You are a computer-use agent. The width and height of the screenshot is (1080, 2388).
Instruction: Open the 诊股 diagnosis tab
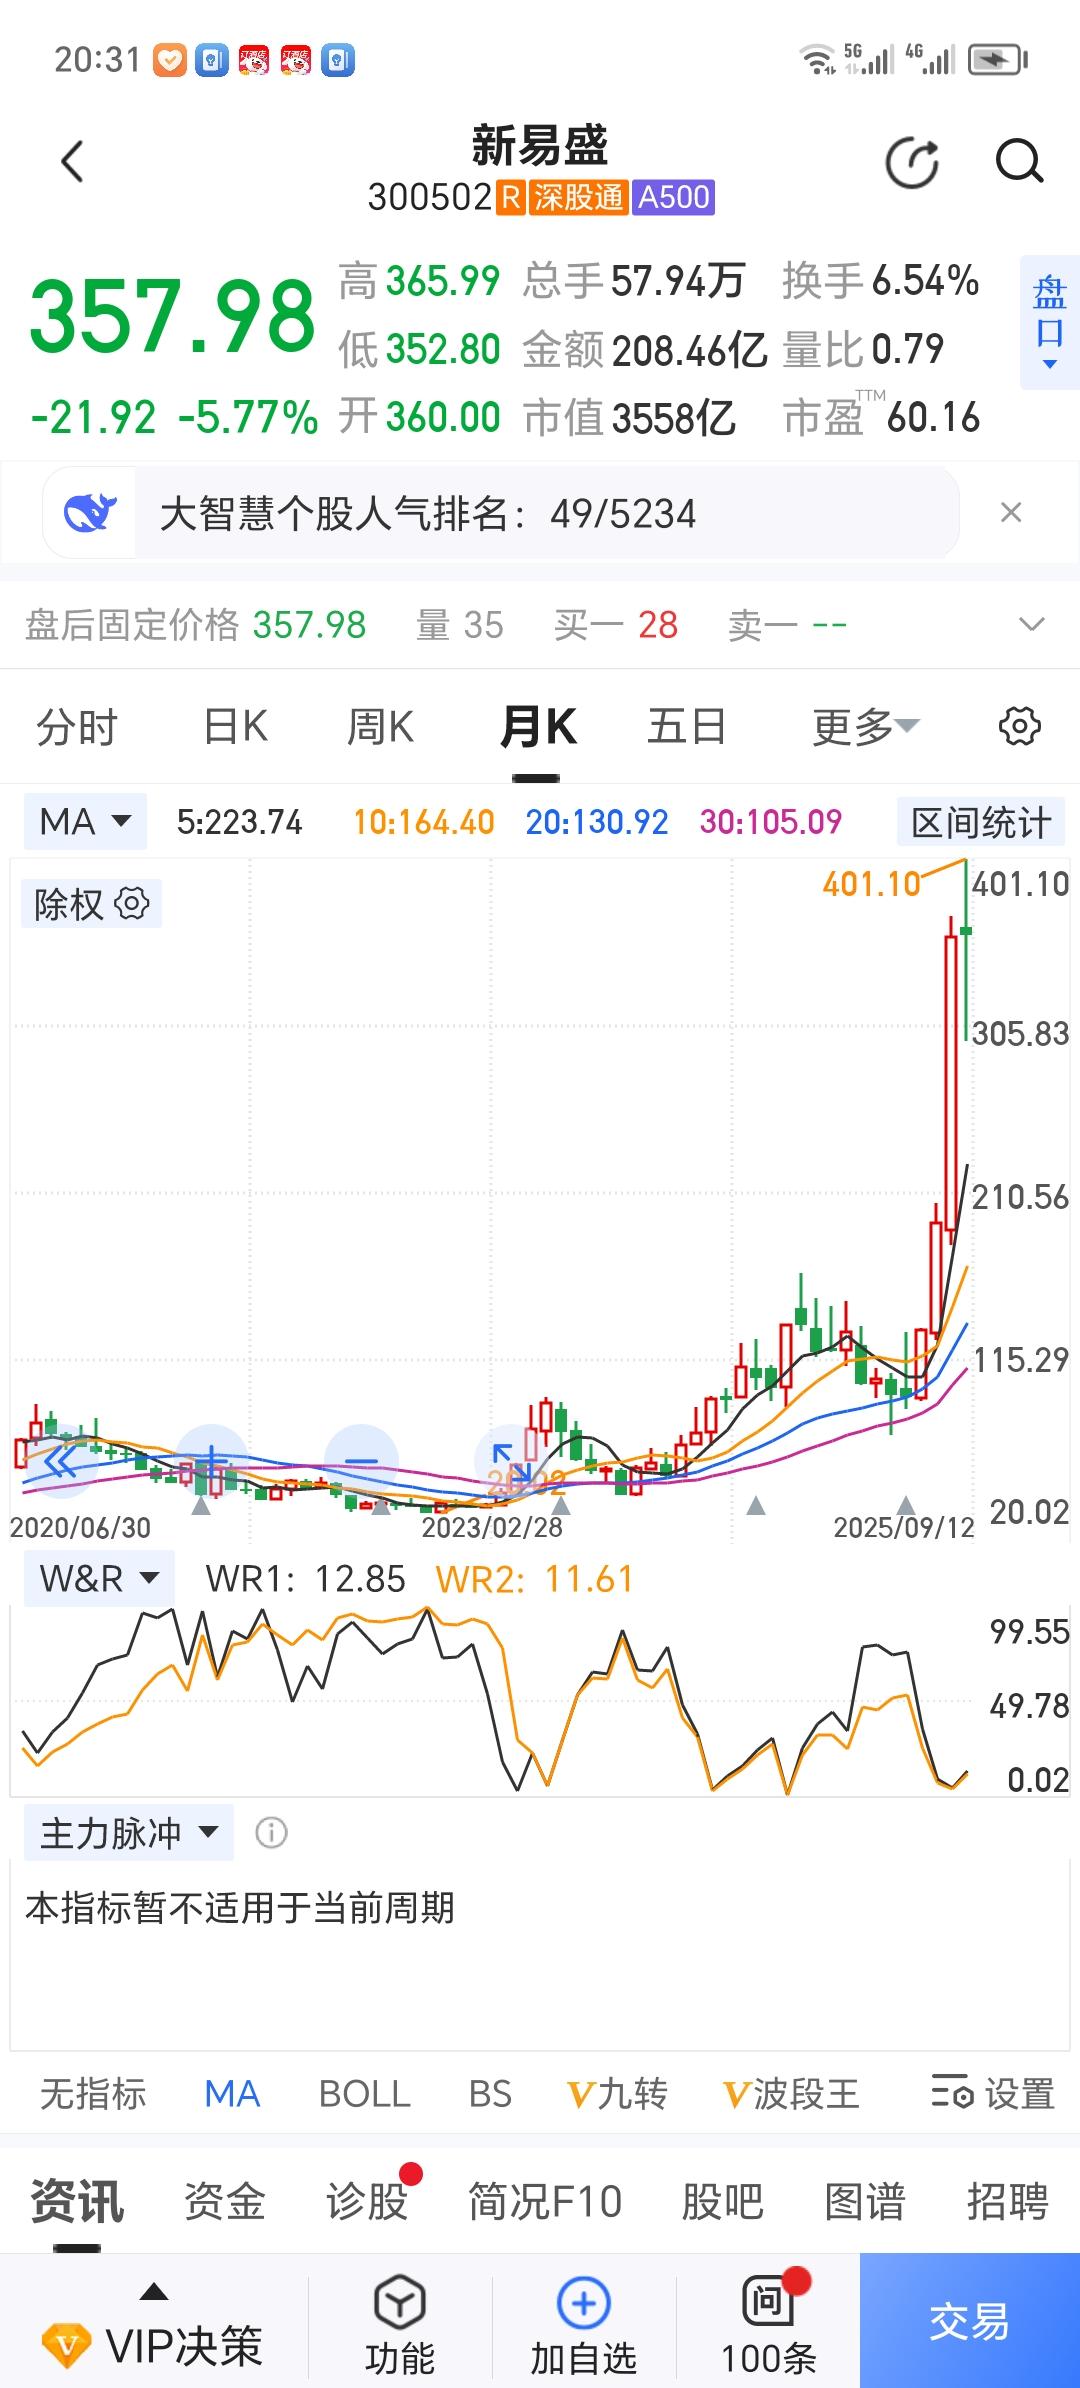coord(366,2202)
